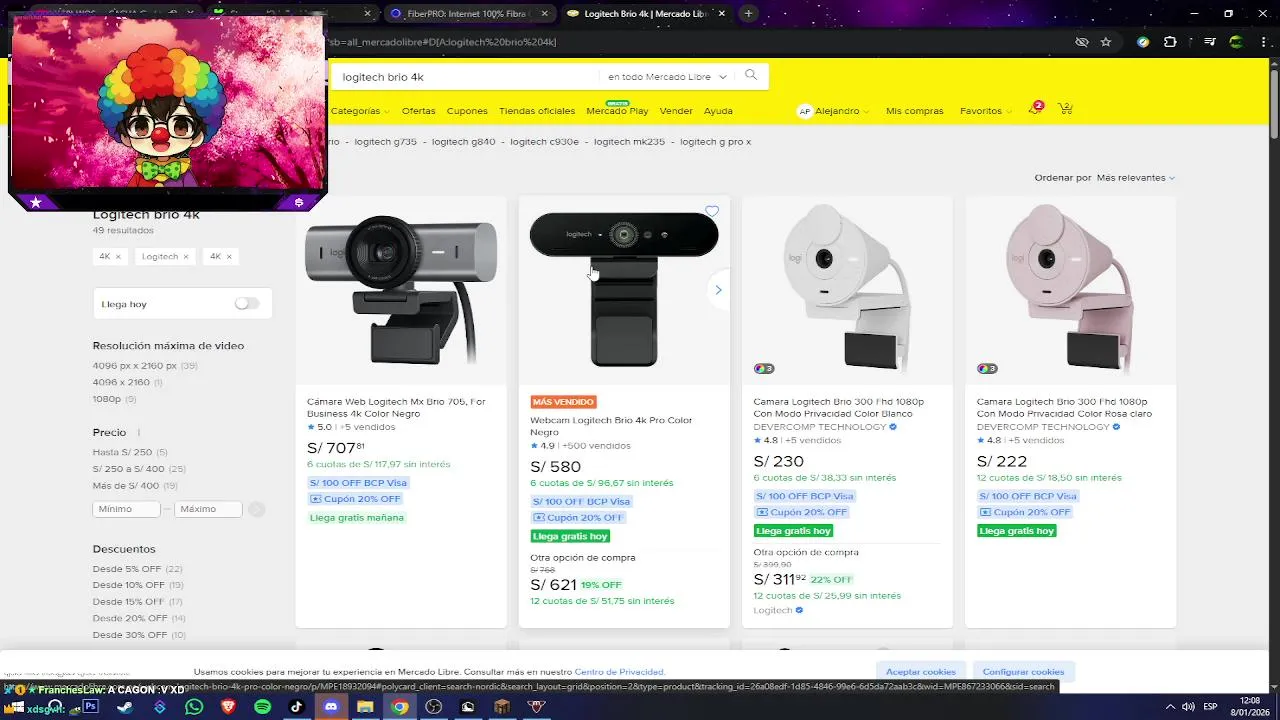Image resolution: width=1280 pixels, height=720 pixels.
Task: Open WhatsApp from the taskbar
Action: pos(194,706)
